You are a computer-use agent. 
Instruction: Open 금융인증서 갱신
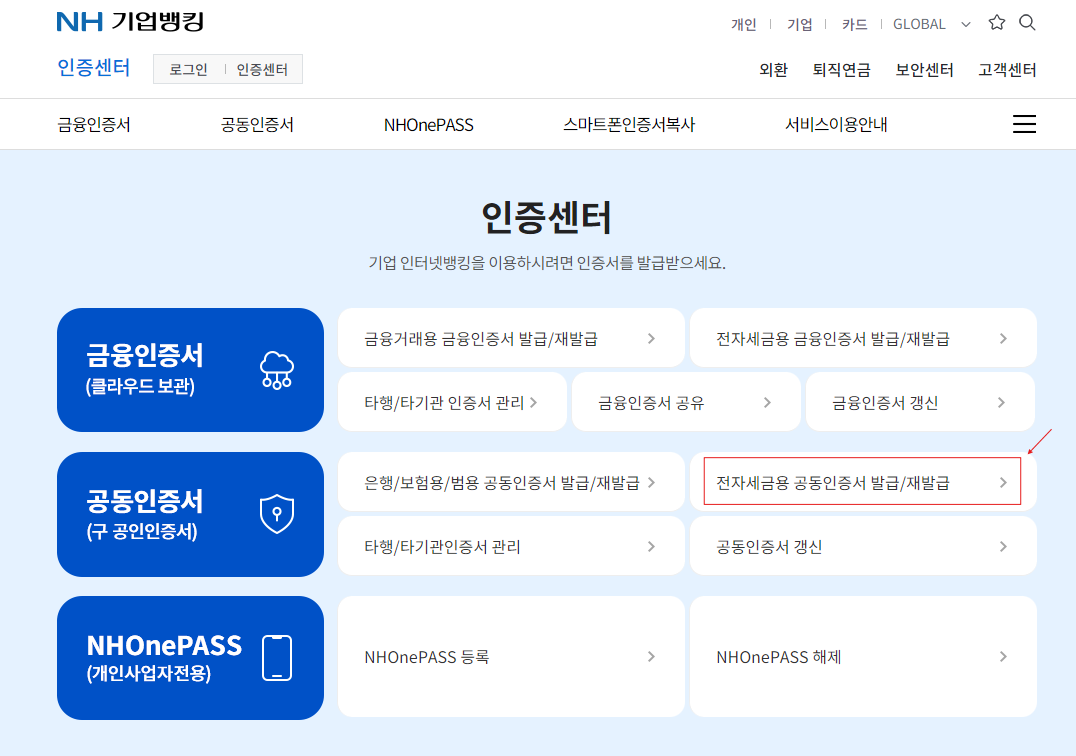(920, 402)
